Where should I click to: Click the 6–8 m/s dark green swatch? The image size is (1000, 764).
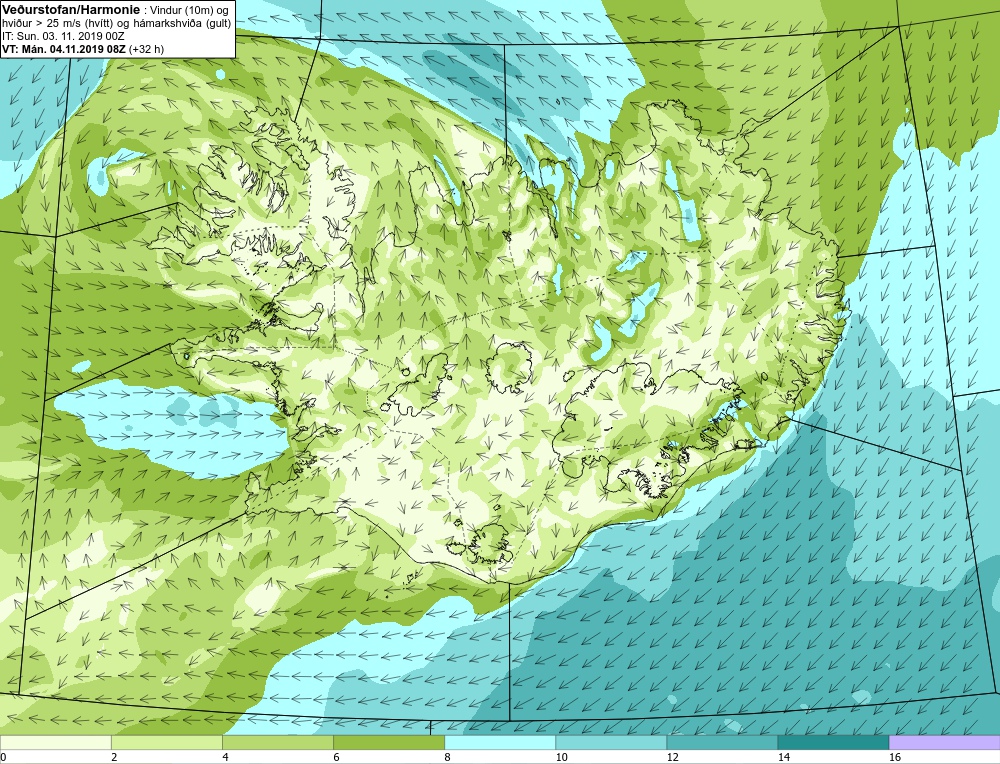coord(388,743)
